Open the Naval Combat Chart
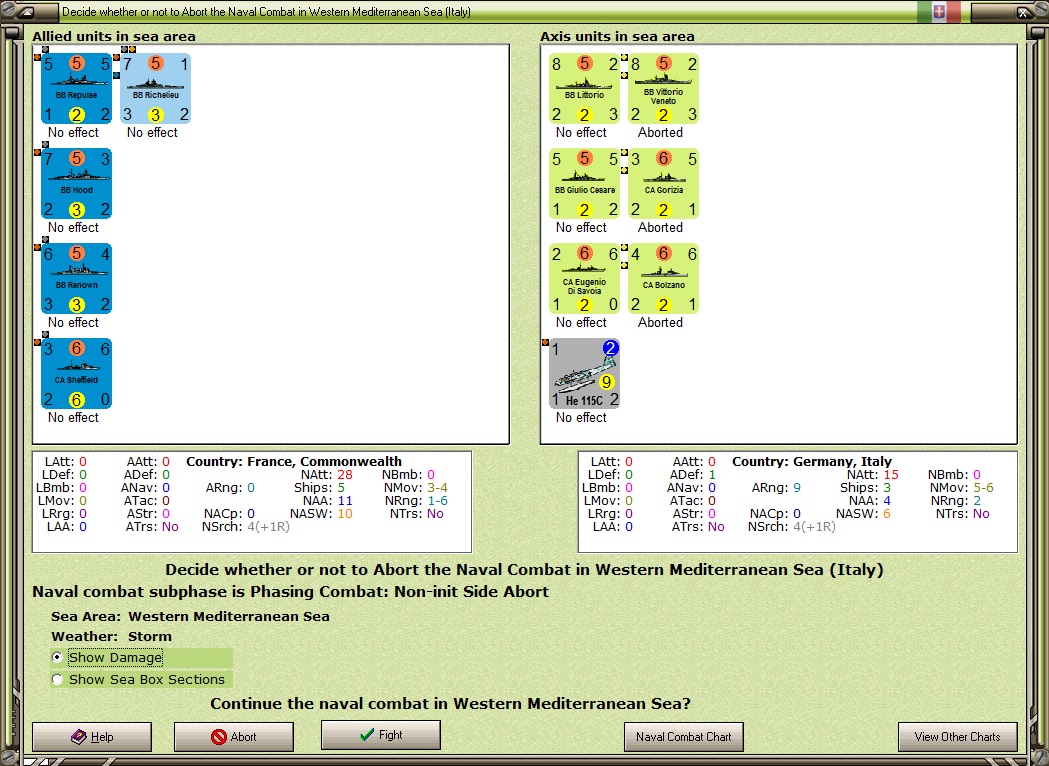The height and width of the screenshot is (766, 1049). (x=684, y=737)
